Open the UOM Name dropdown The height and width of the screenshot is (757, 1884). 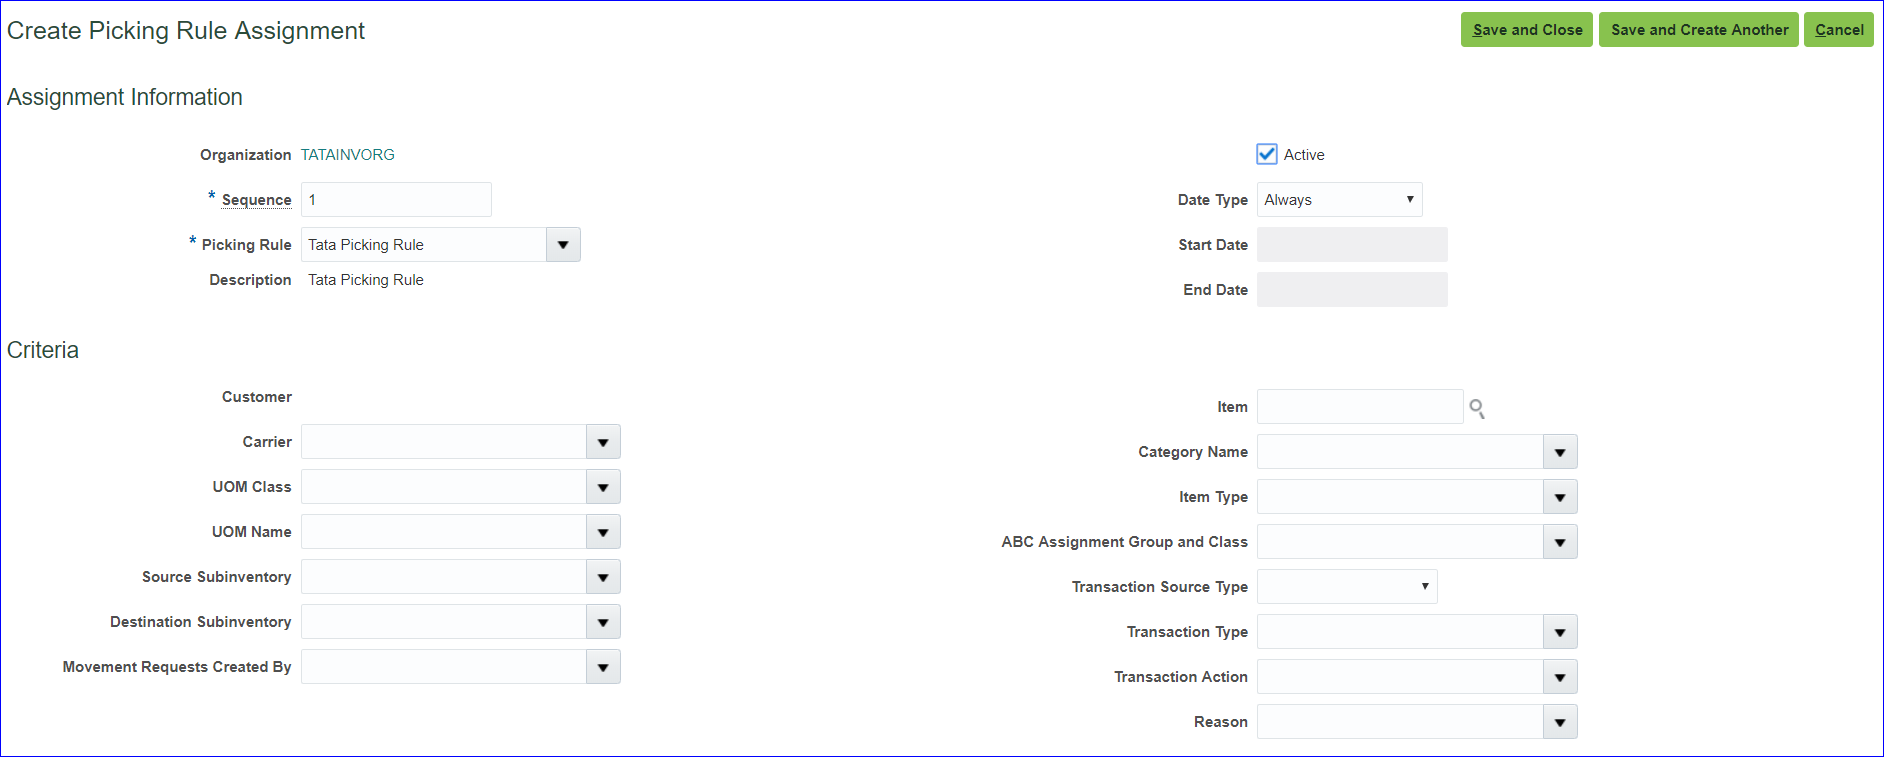[x=603, y=532]
